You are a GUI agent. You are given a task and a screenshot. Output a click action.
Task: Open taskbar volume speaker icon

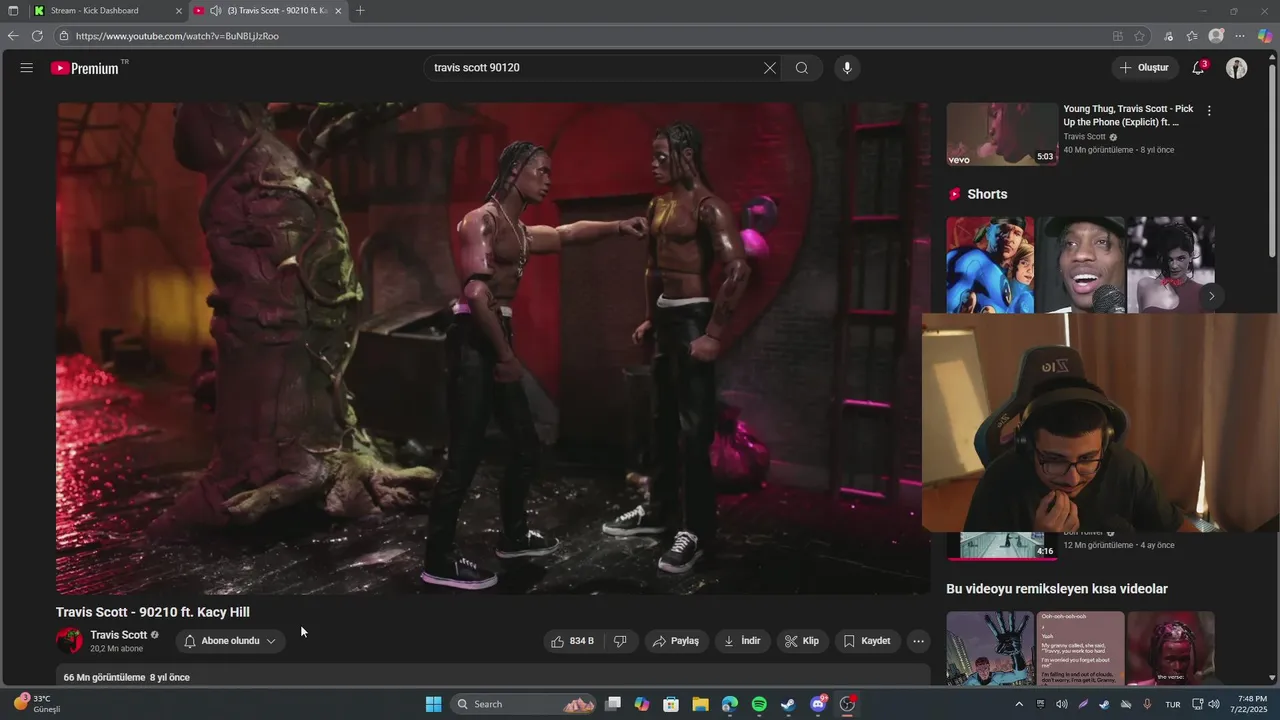[1214, 704]
